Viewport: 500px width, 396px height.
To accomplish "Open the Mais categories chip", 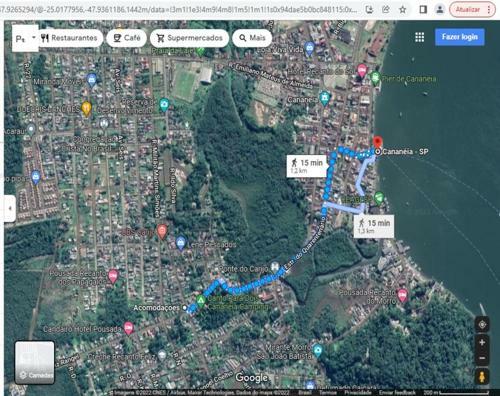I will (x=252, y=38).
